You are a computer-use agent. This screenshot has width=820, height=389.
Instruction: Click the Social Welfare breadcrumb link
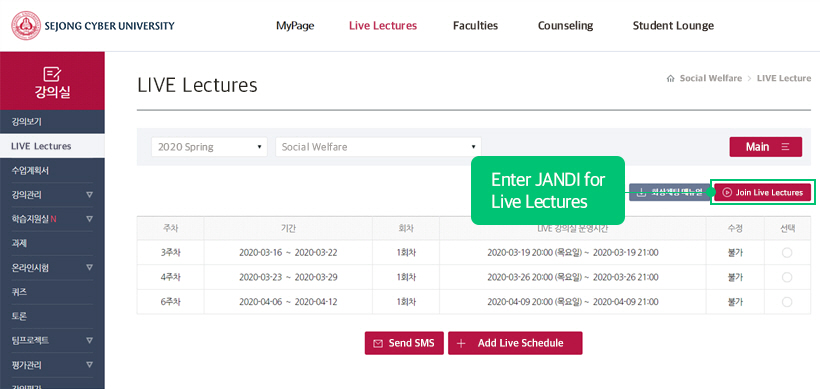[711, 78]
